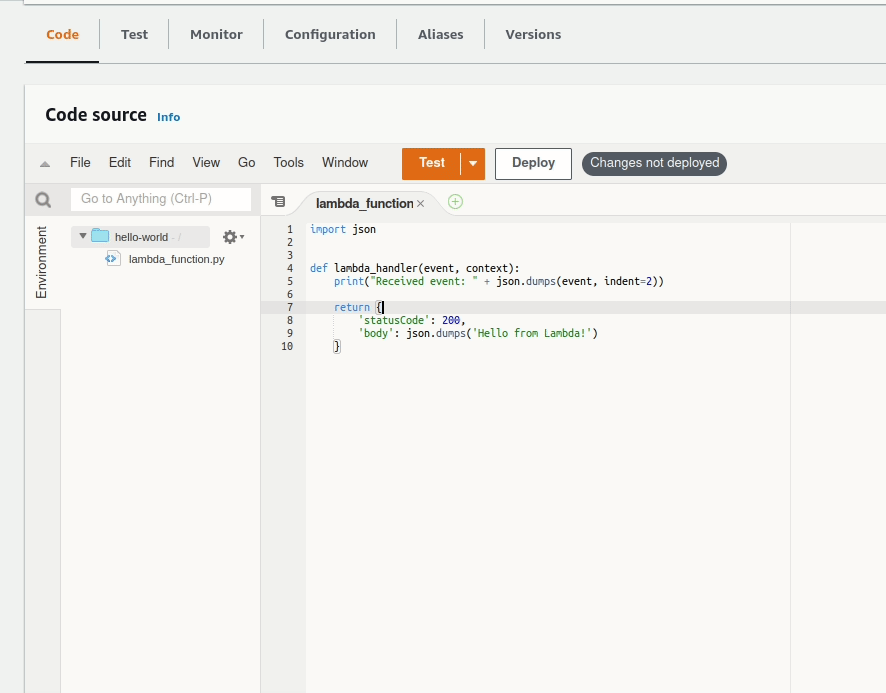
Task: Open the Tools menu
Action: coord(289,163)
